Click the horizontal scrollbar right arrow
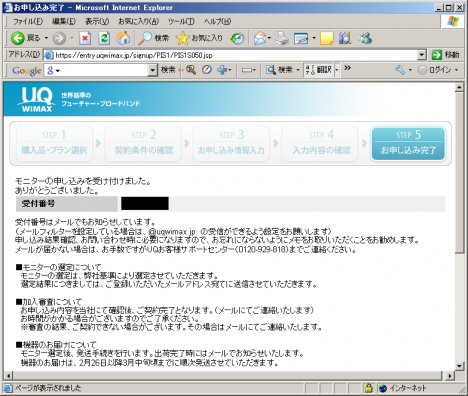The image size is (468, 396). pyautogui.click(x=450, y=376)
